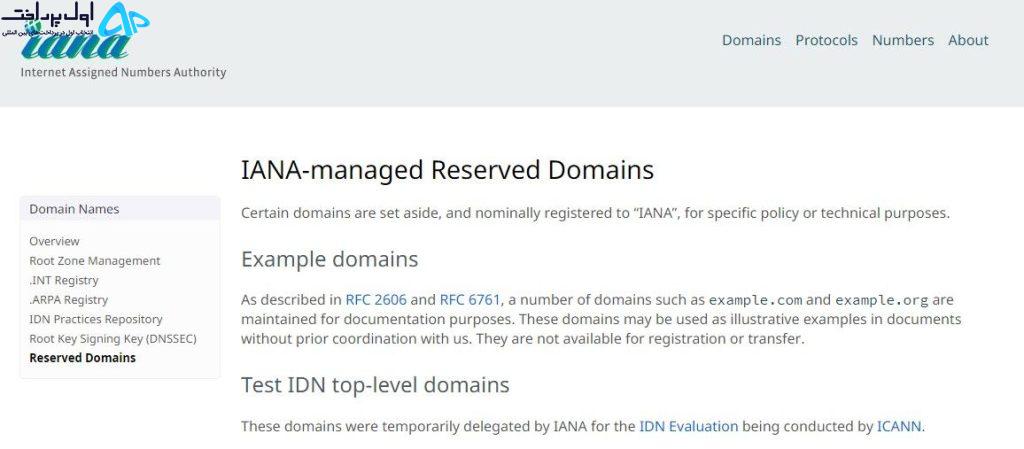Open Root Zone Management in the sidebar
Image resolution: width=1024 pixels, height=449 pixels.
click(x=95, y=260)
